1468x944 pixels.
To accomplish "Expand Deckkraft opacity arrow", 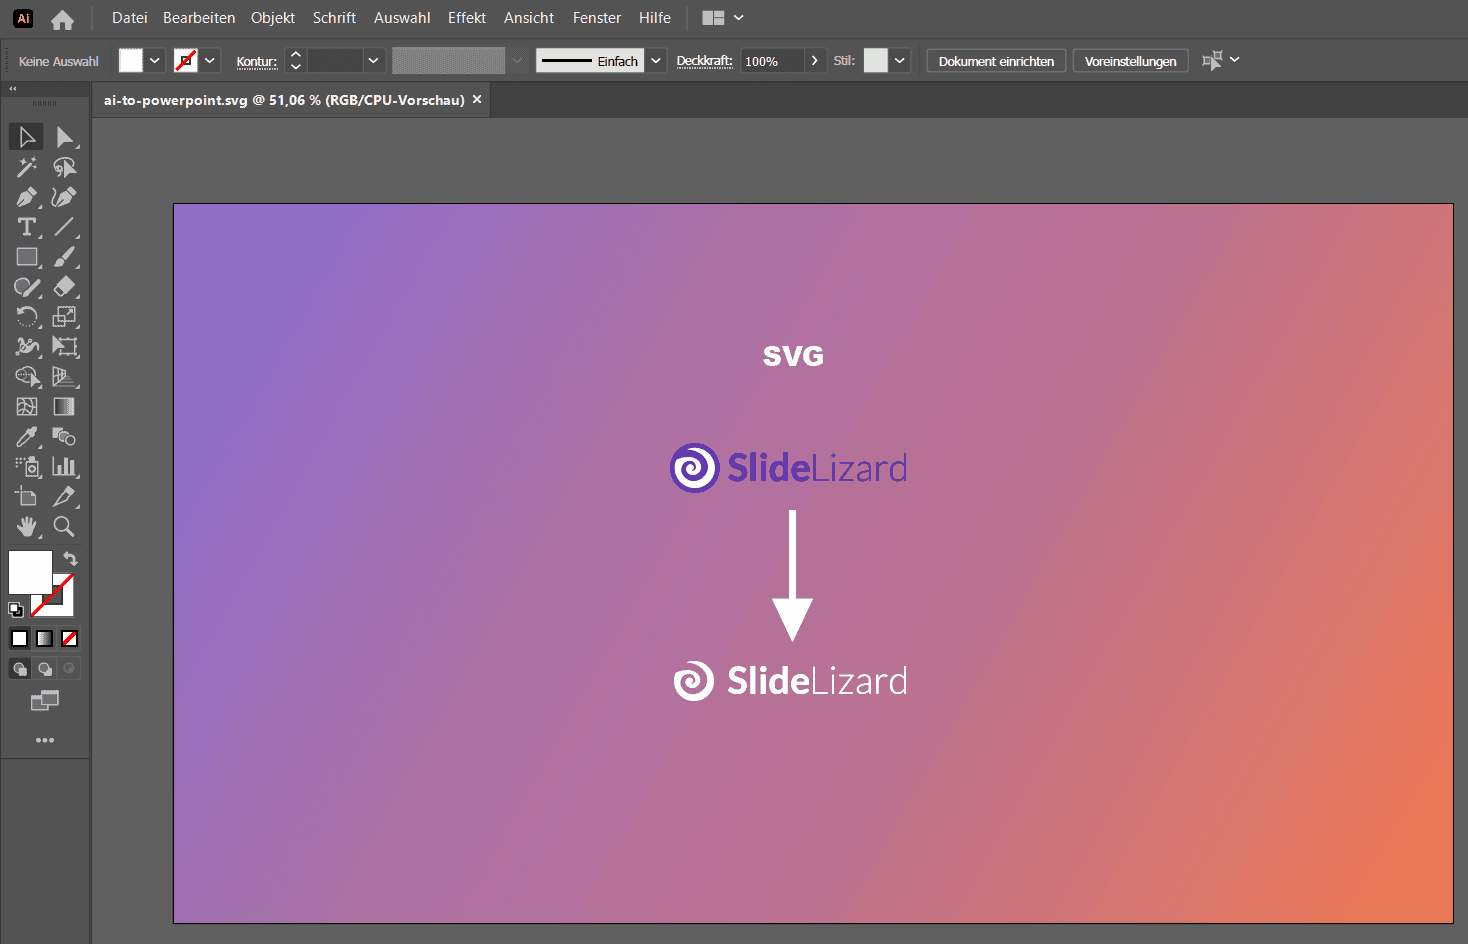I will pos(815,60).
